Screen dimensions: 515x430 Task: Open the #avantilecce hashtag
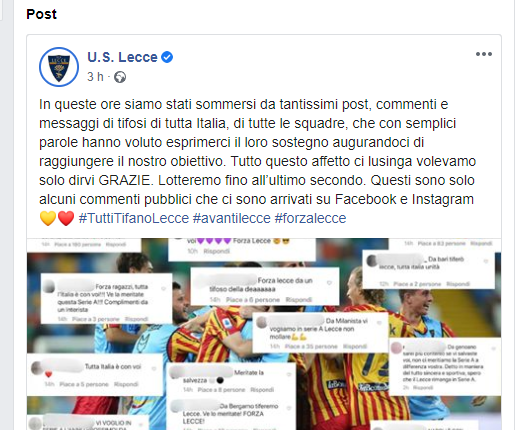point(232,218)
